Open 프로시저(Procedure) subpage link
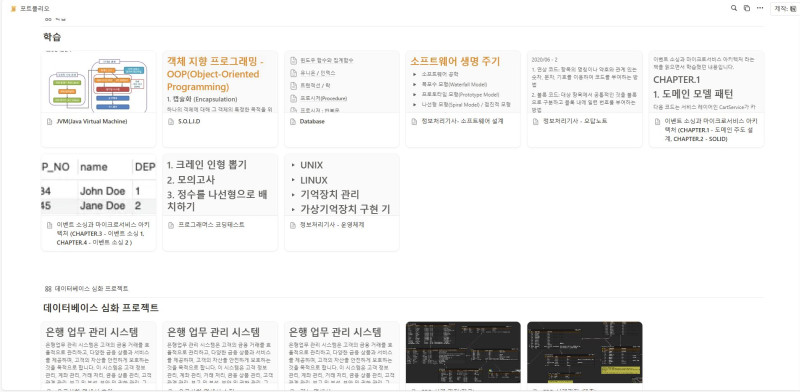The height and width of the screenshot is (392, 800). point(323,98)
